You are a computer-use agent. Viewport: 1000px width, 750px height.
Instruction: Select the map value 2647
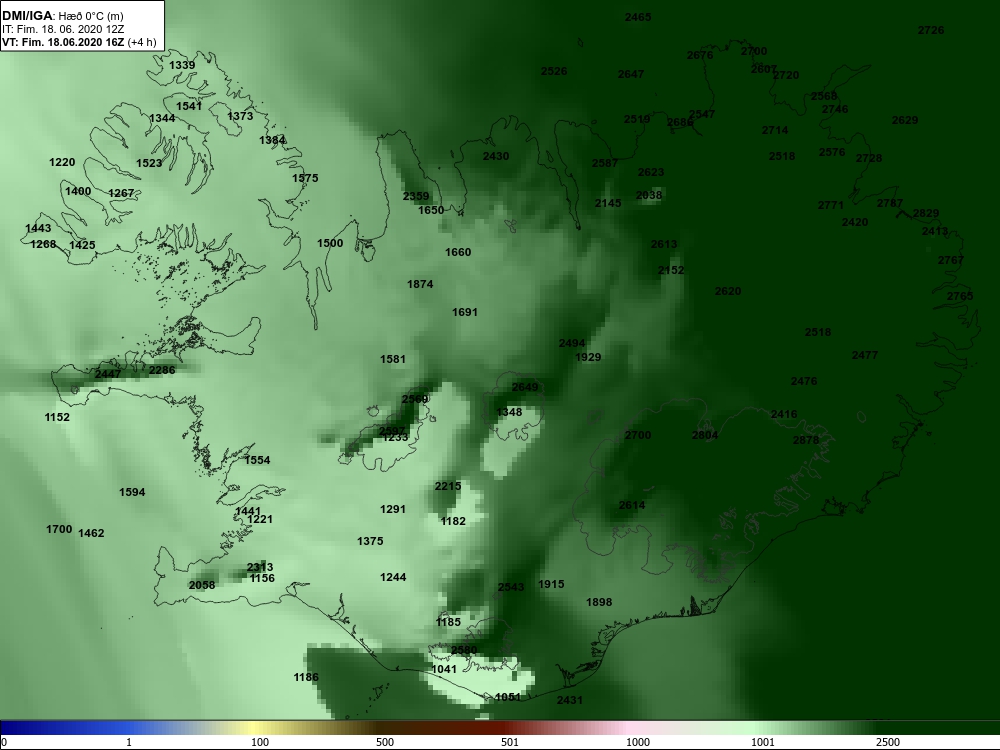pyautogui.click(x=631, y=74)
